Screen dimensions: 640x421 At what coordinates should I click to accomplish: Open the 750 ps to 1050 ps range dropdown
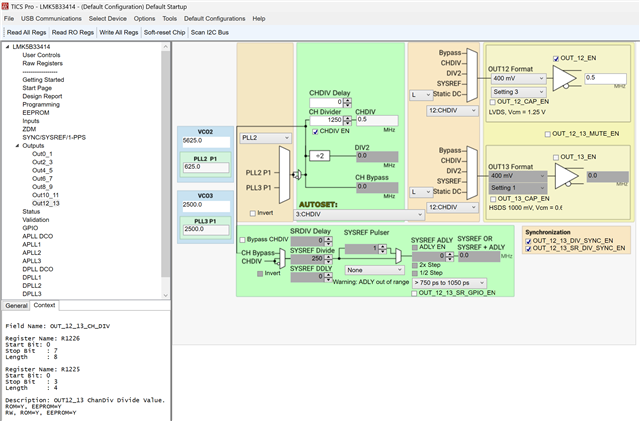tap(449, 283)
